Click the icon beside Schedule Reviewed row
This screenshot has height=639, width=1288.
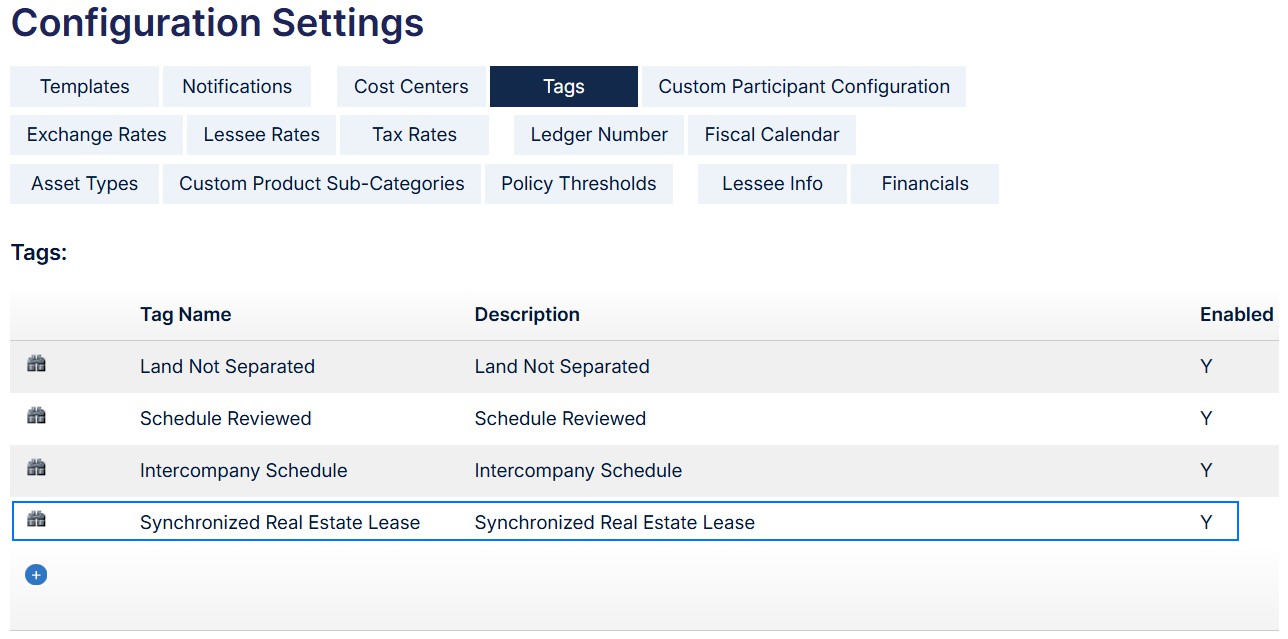tap(36, 417)
